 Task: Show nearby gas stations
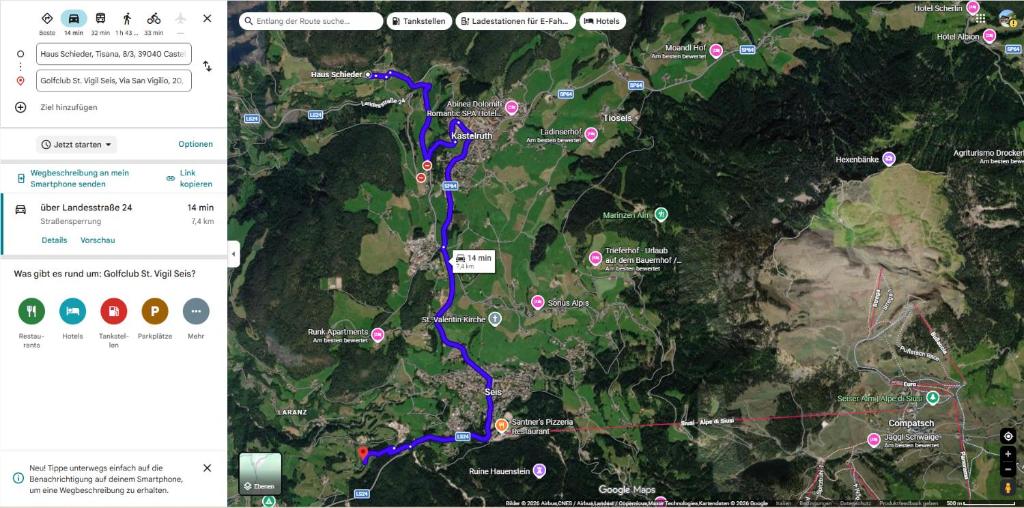pos(114,311)
